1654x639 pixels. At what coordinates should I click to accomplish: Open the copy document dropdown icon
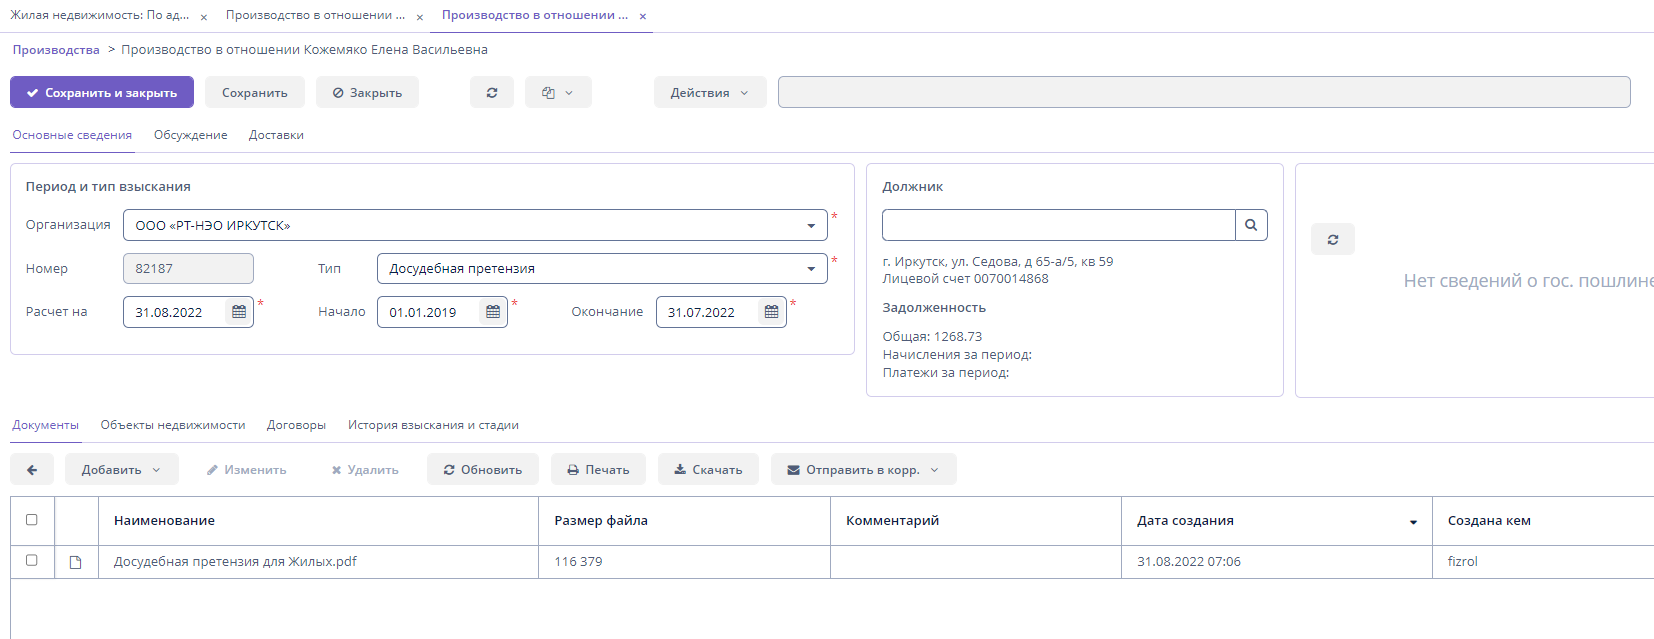557,93
